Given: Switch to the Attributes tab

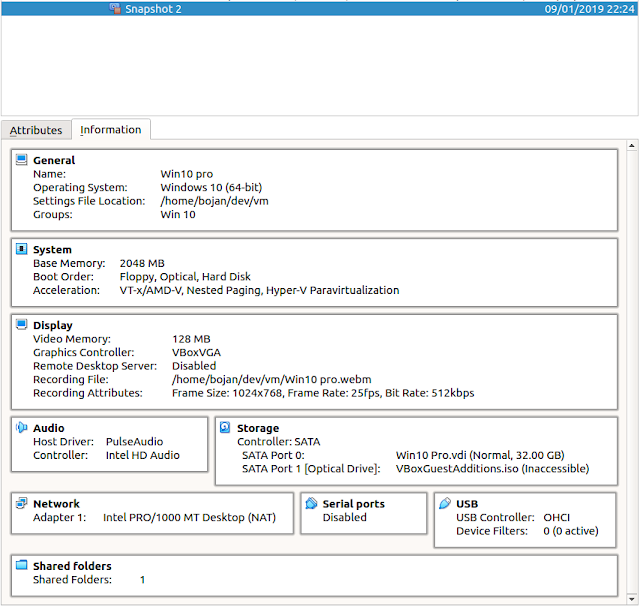Looking at the screenshot, I should tap(36, 130).
